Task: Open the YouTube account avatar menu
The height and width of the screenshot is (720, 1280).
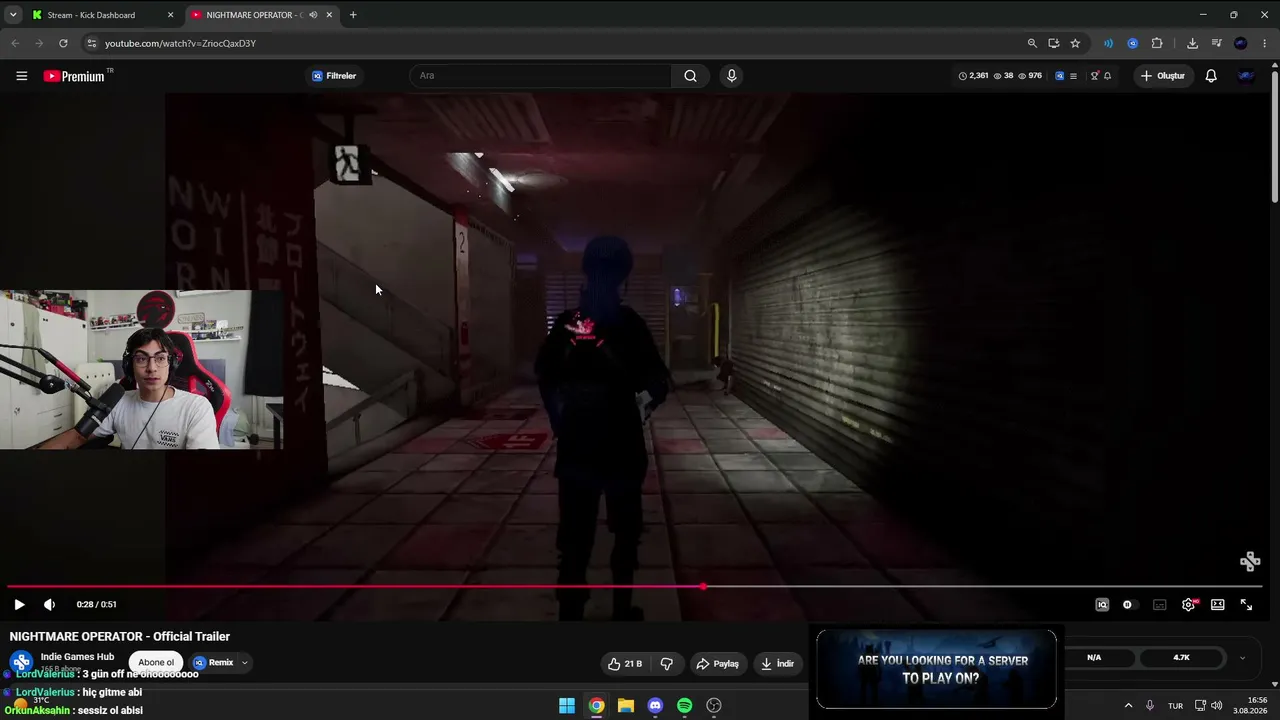Action: pyautogui.click(x=1246, y=76)
